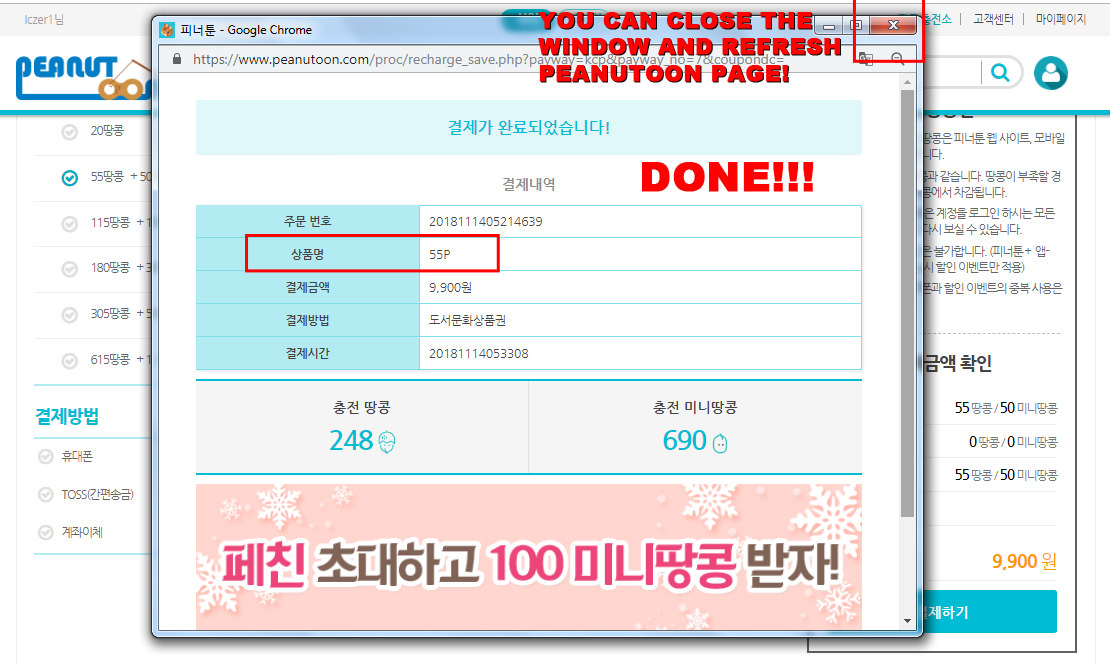Viewport: 1110px width, 665px height.
Task: Click the popup scrollbar down arrow
Action: pos(907,621)
